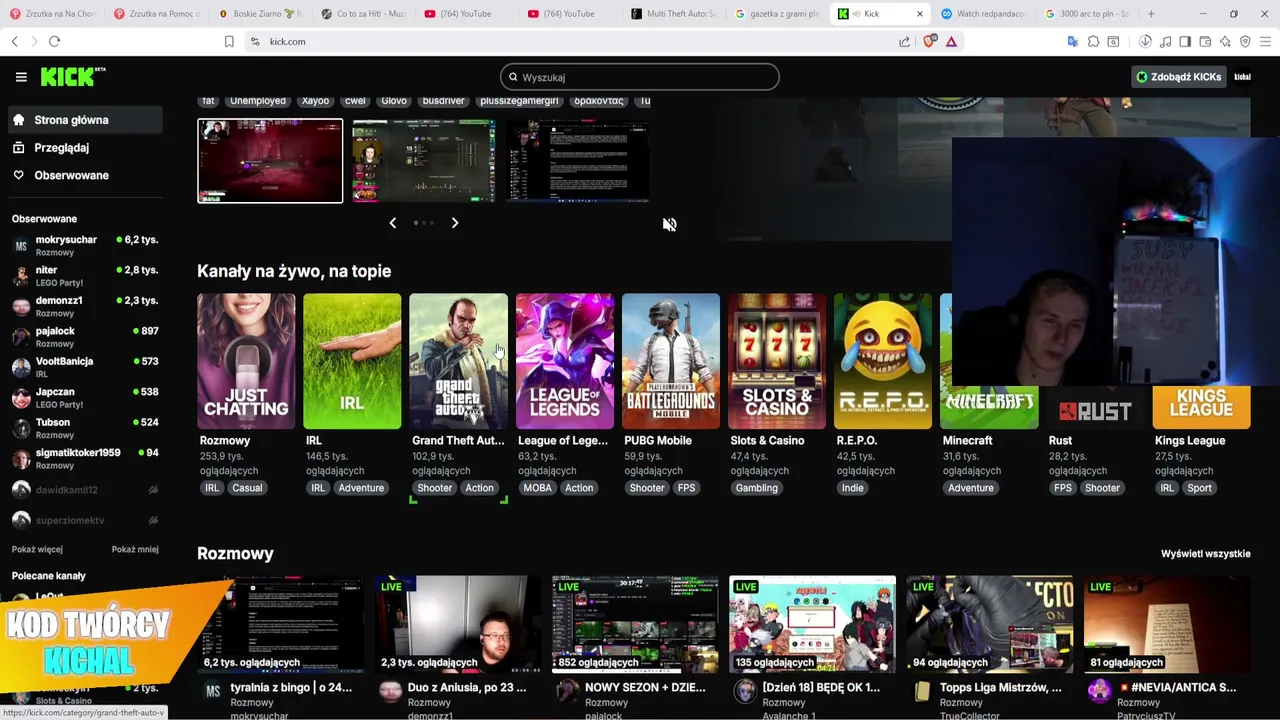This screenshot has height=720, width=1280.
Task: Open followed channel niter
Action: pyautogui.click(x=84, y=276)
